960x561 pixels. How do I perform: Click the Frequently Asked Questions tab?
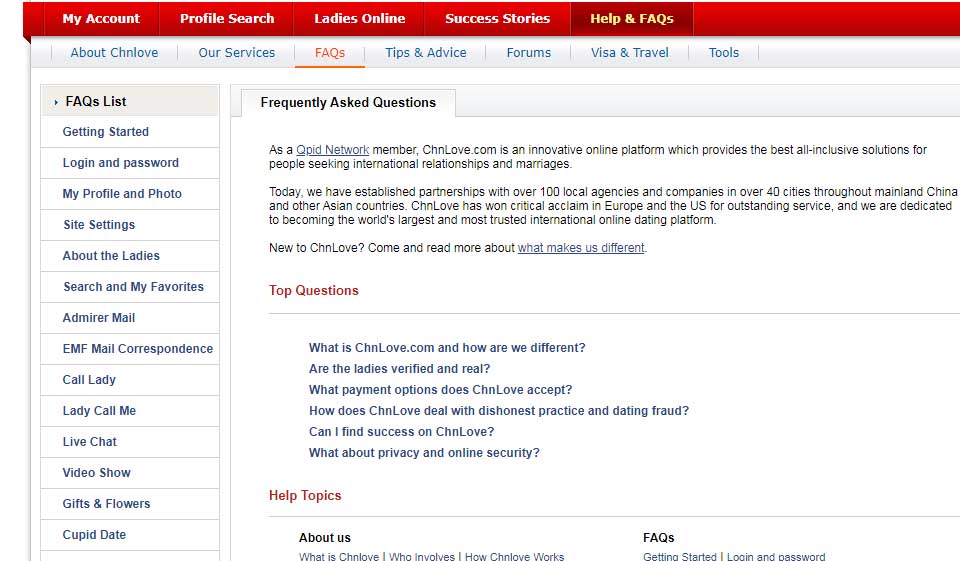pyautogui.click(x=347, y=103)
